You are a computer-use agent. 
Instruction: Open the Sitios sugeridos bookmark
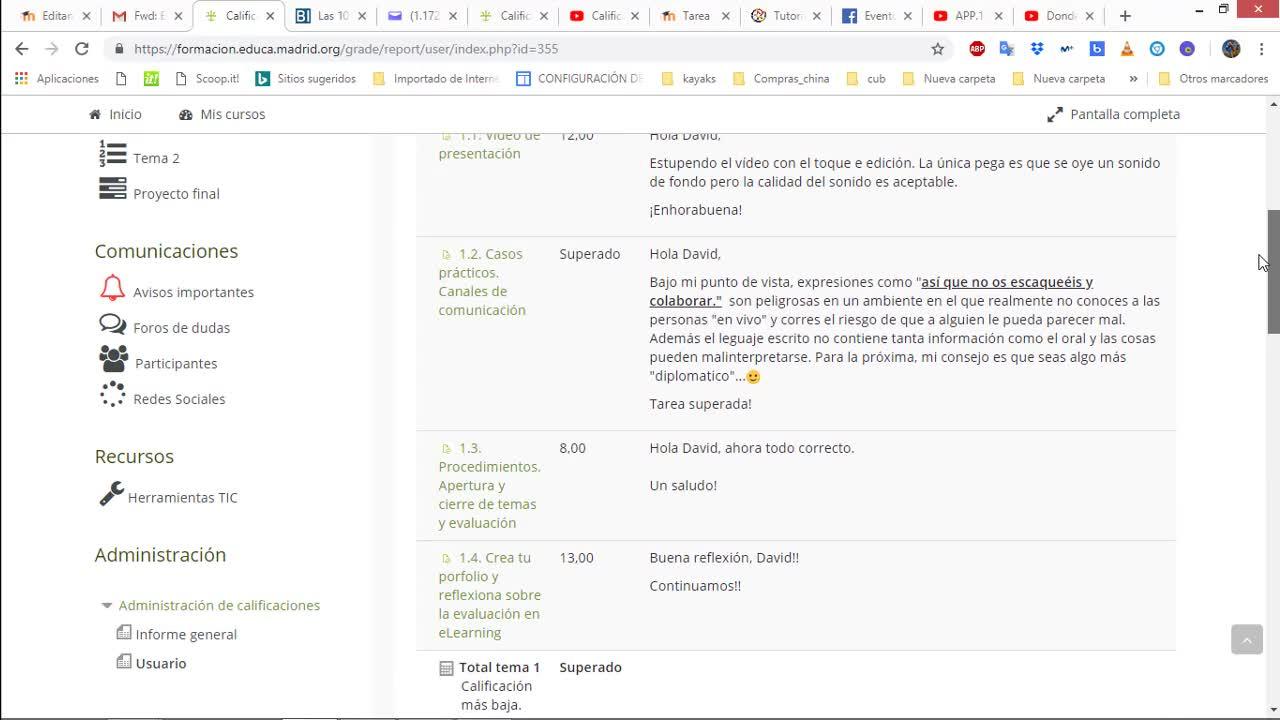tap(306, 78)
